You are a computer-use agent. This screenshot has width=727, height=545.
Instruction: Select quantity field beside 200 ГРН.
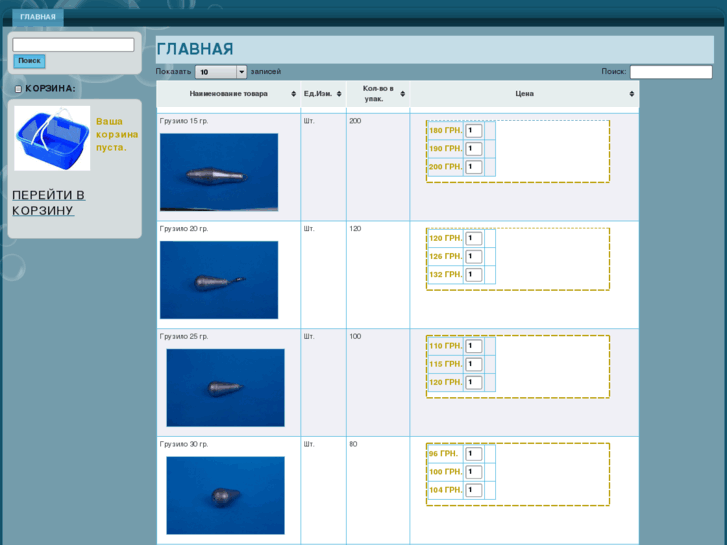pyautogui.click(x=473, y=167)
